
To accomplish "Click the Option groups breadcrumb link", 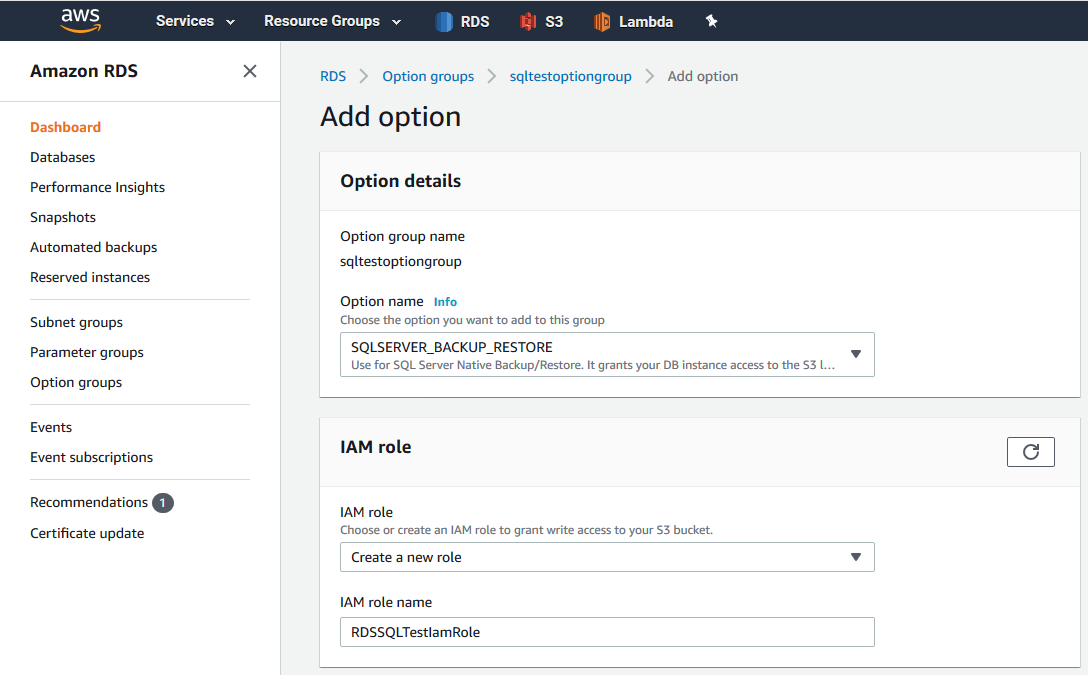I will (428, 76).
